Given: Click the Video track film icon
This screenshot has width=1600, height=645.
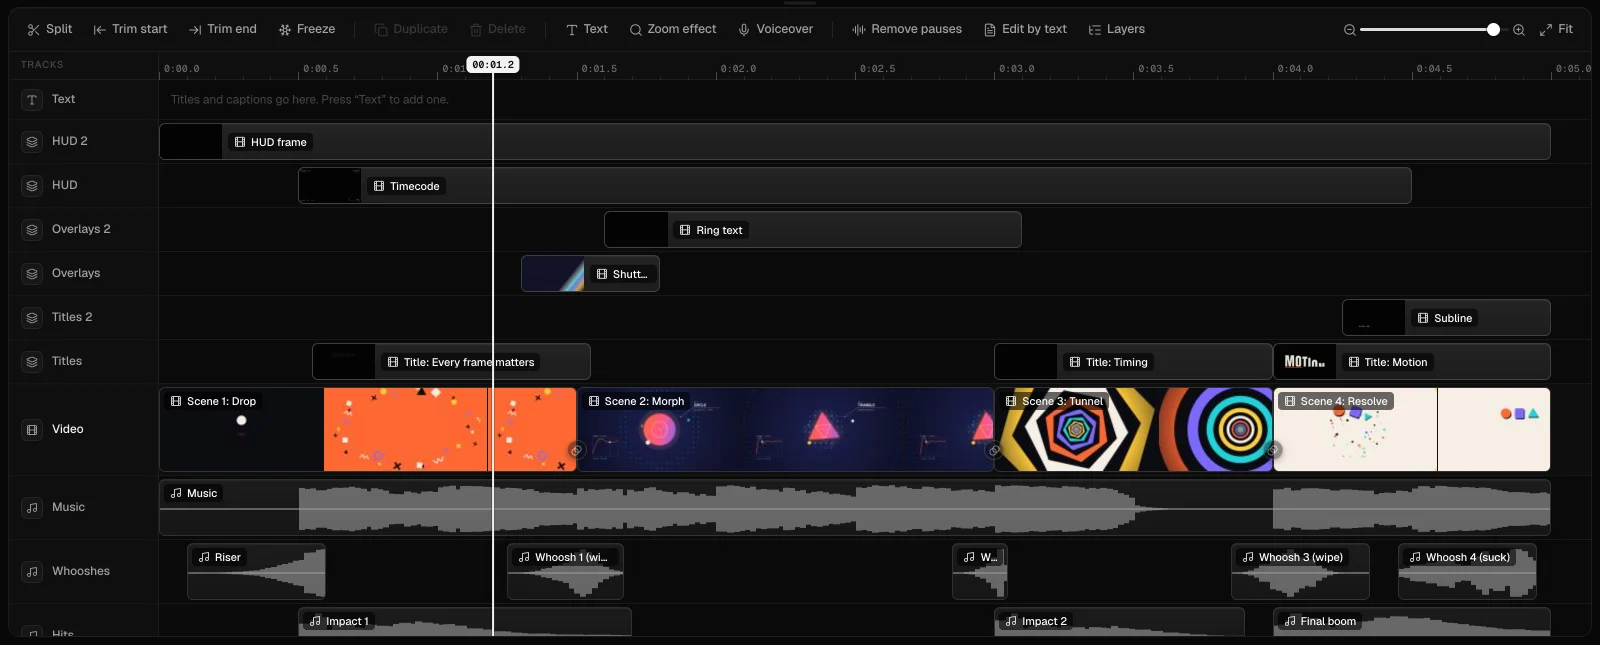Looking at the screenshot, I should click(x=32, y=430).
